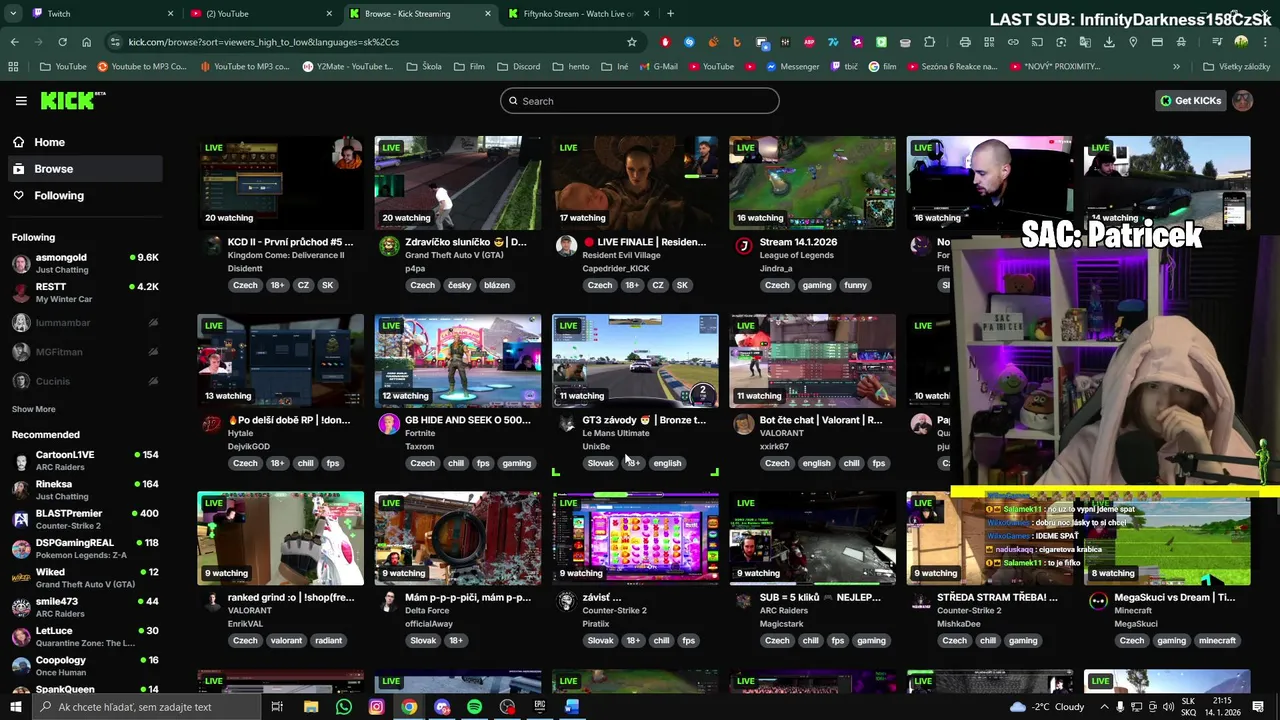This screenshot has height=720, width=1280.
Task: Click radiant tag under ranked grind stream
Action: point(328,641)
